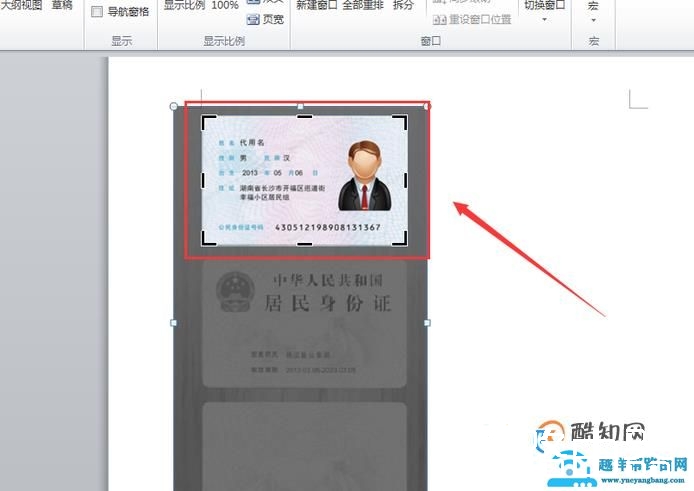Click the picture's top-center square sizing handle
This screenshot has width=694, height=491.
[x=301, y=106]
